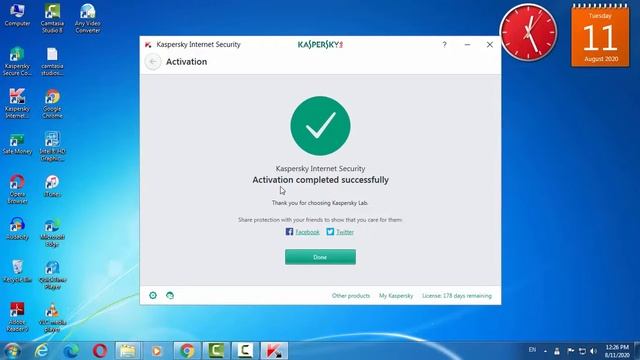This screenshot has width=640, height=360.
Task: Select Opera Browser desktop shortcut
Action: point(17,189)
